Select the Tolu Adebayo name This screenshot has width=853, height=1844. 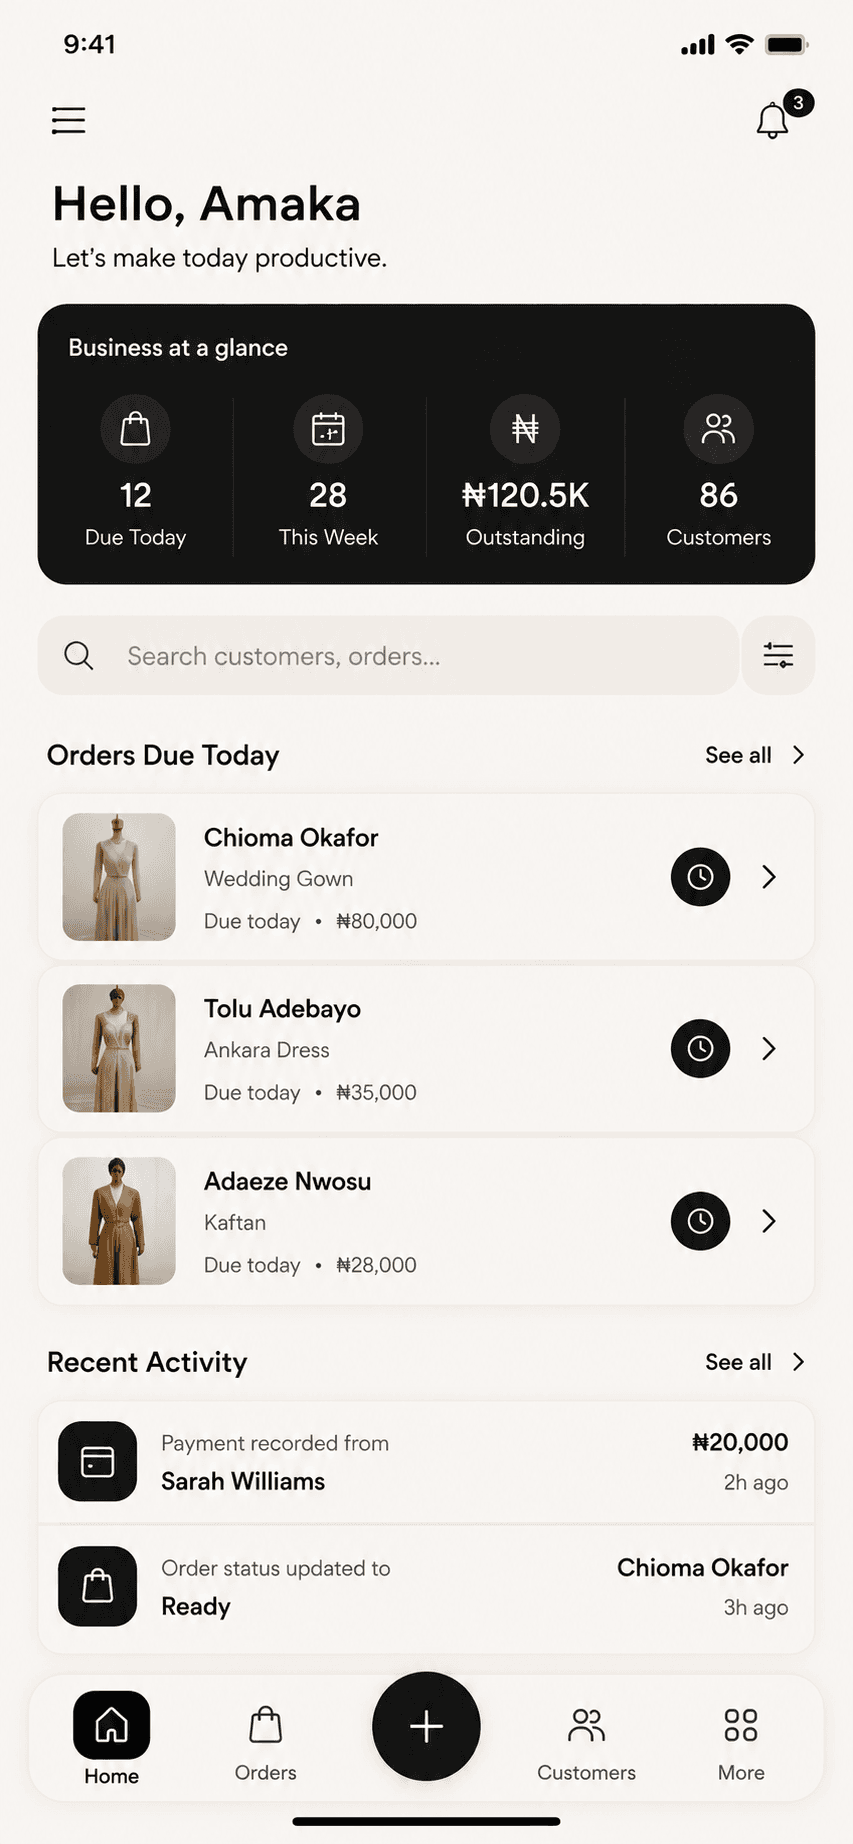282,1009
